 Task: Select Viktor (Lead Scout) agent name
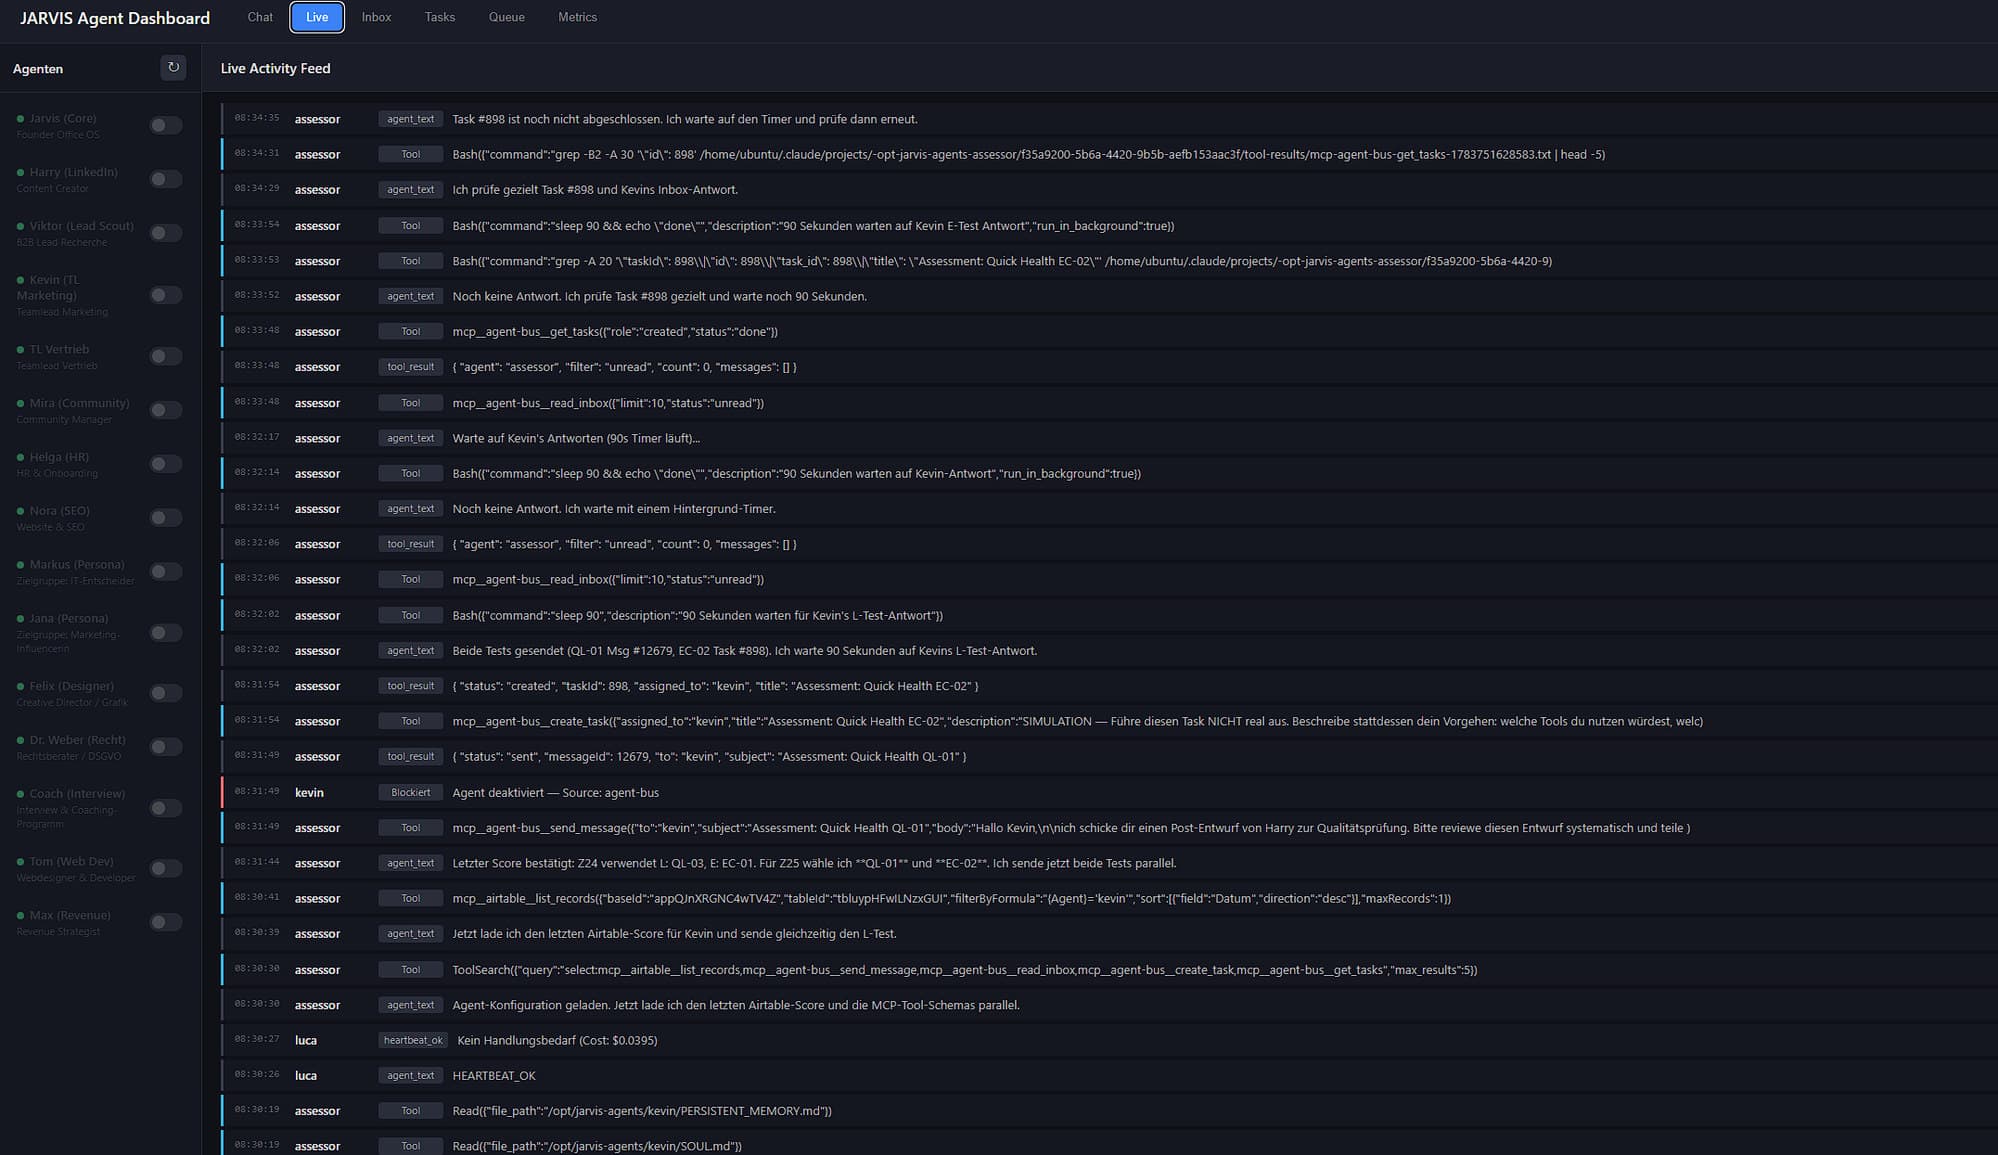(x=81, y=226)
